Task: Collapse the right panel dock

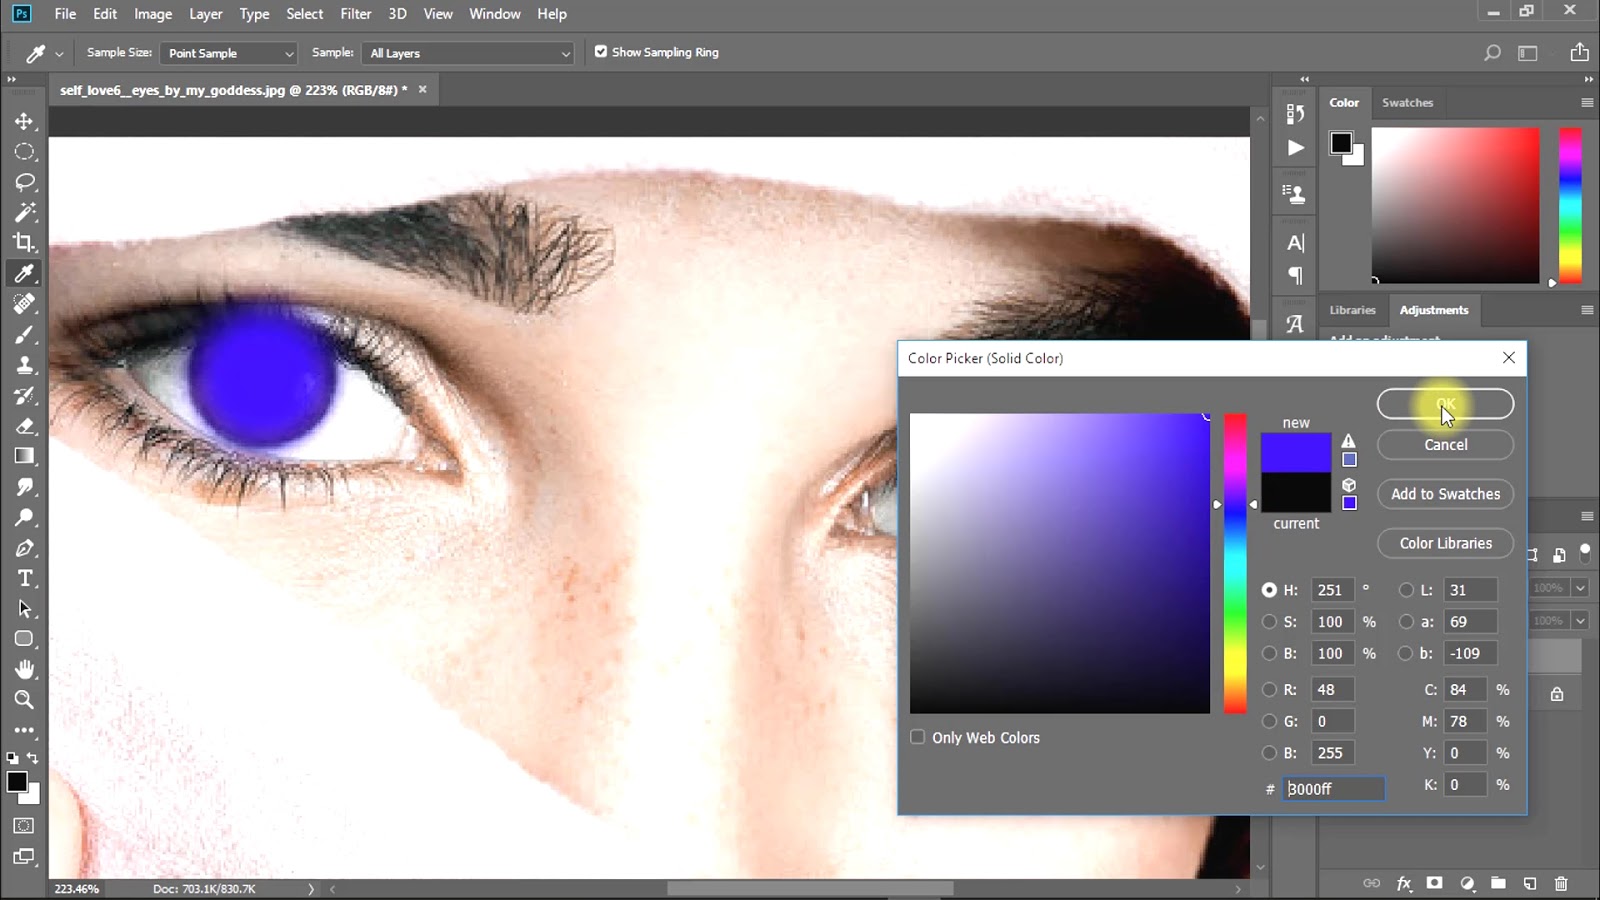Action: coord(1304,78)
